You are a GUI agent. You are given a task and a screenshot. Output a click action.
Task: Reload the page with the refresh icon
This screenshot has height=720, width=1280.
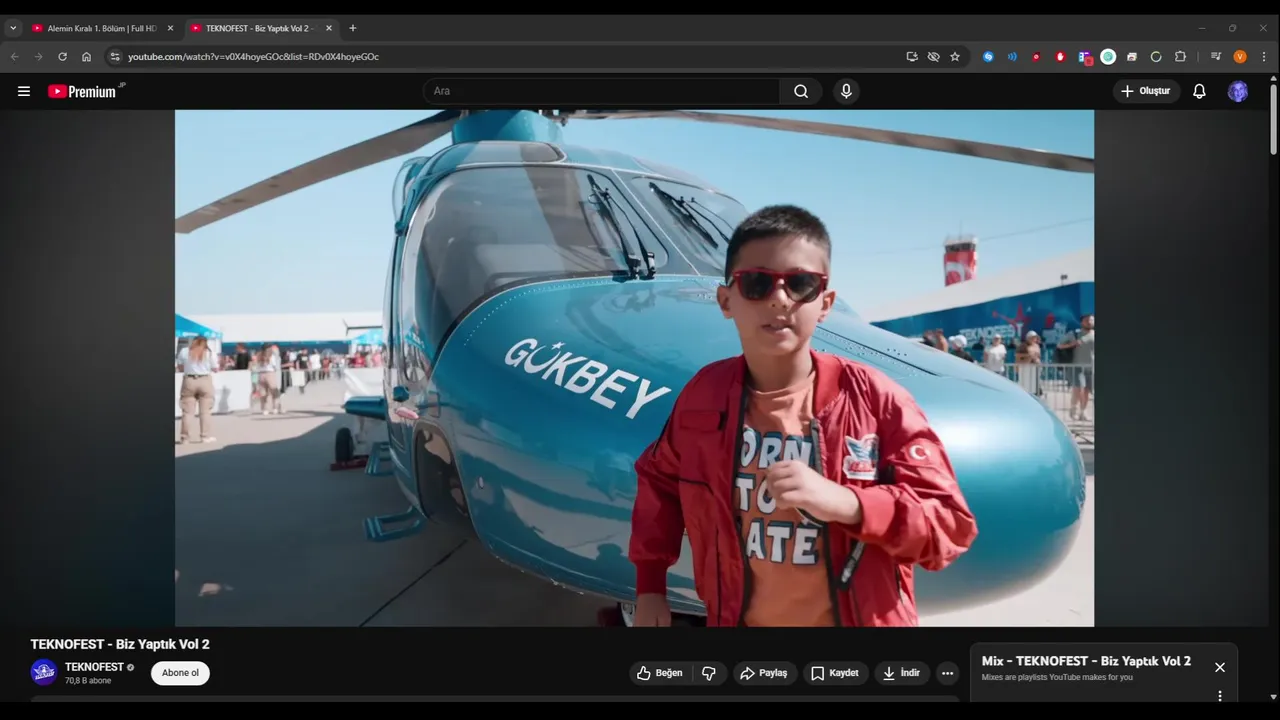pos(62,57)
